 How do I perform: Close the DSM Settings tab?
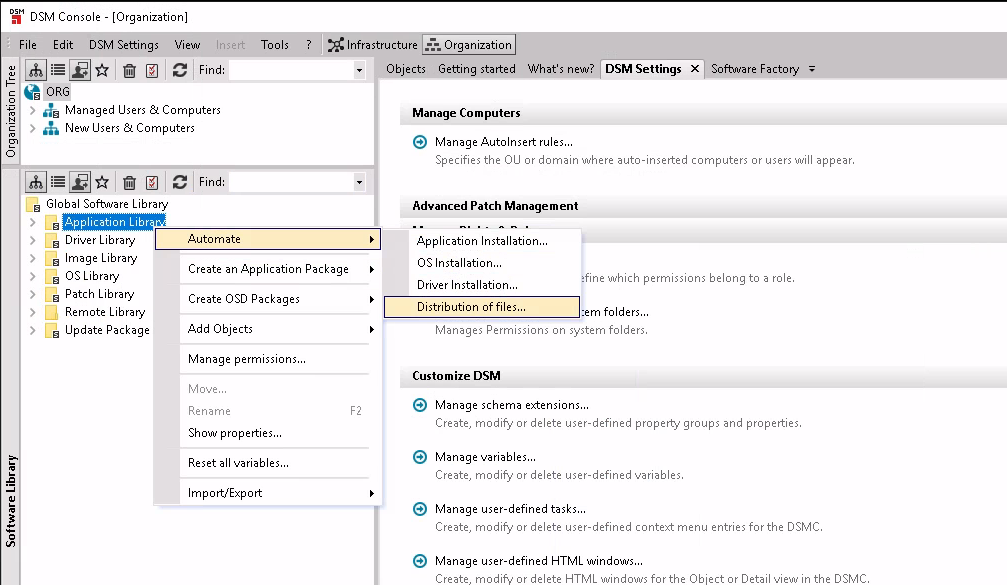pyautogui.click(x=695, y=69)
